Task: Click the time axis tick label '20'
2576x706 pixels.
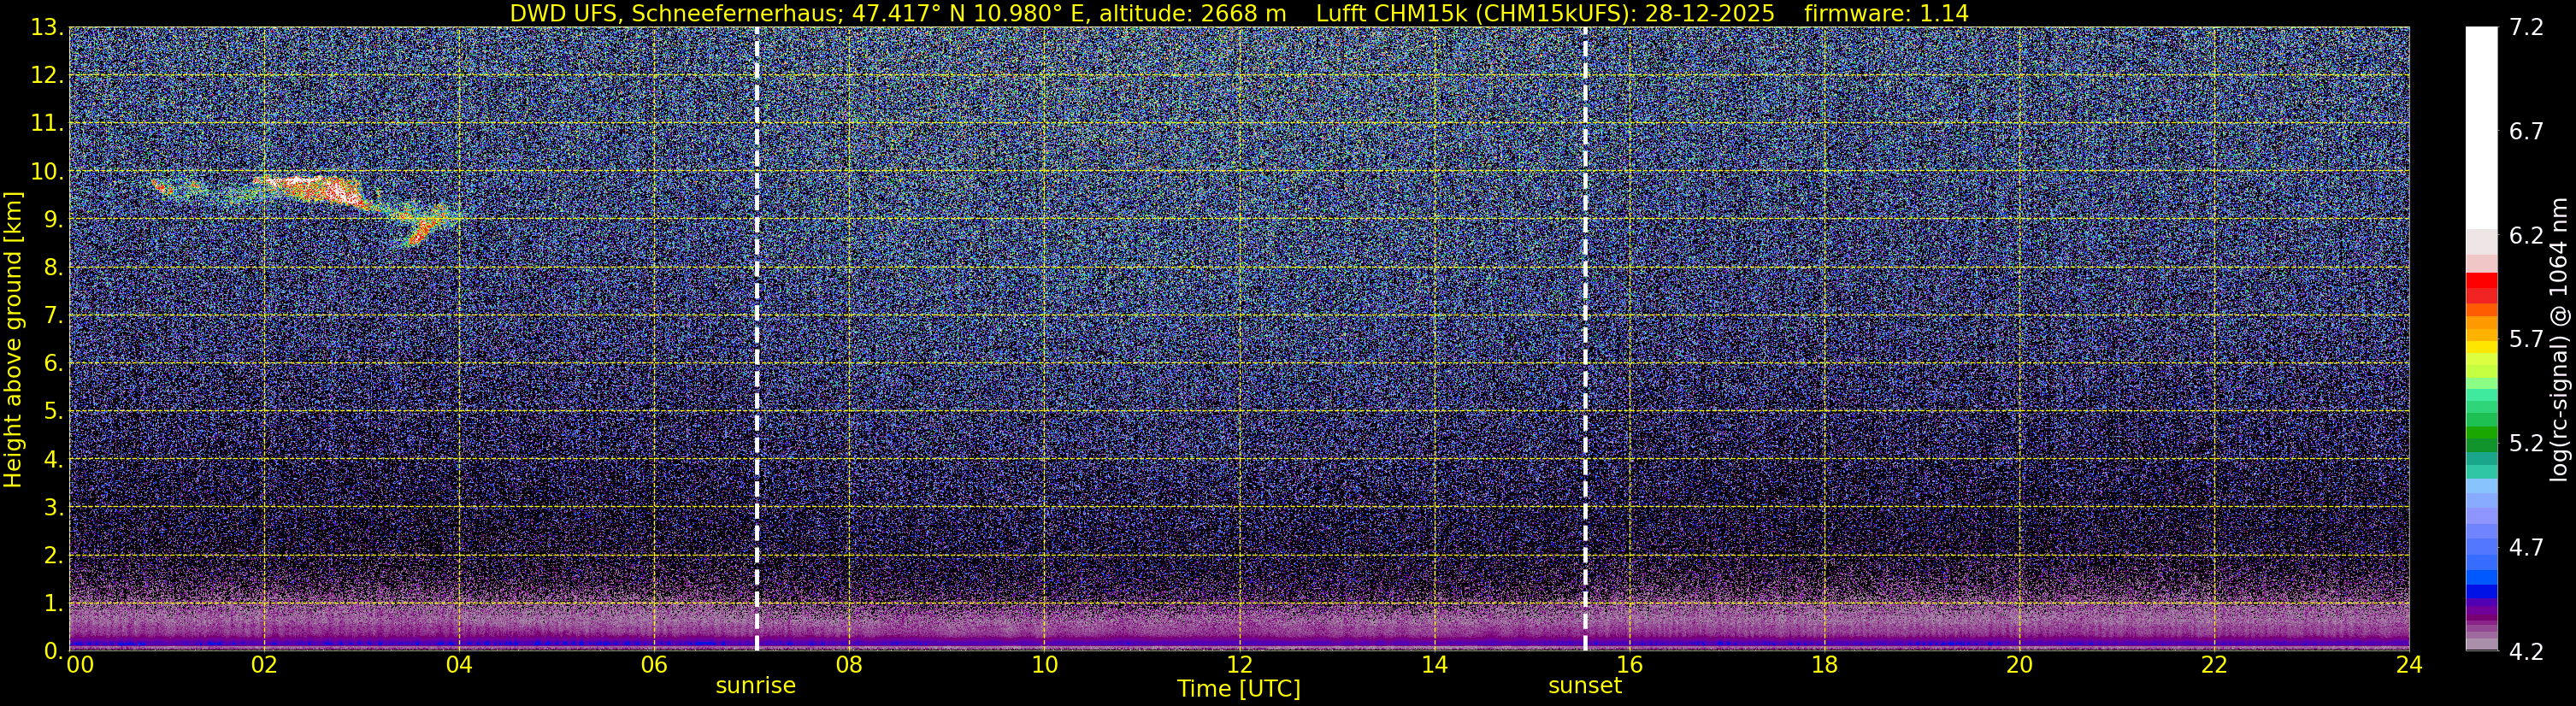Action: [2019, 665]
